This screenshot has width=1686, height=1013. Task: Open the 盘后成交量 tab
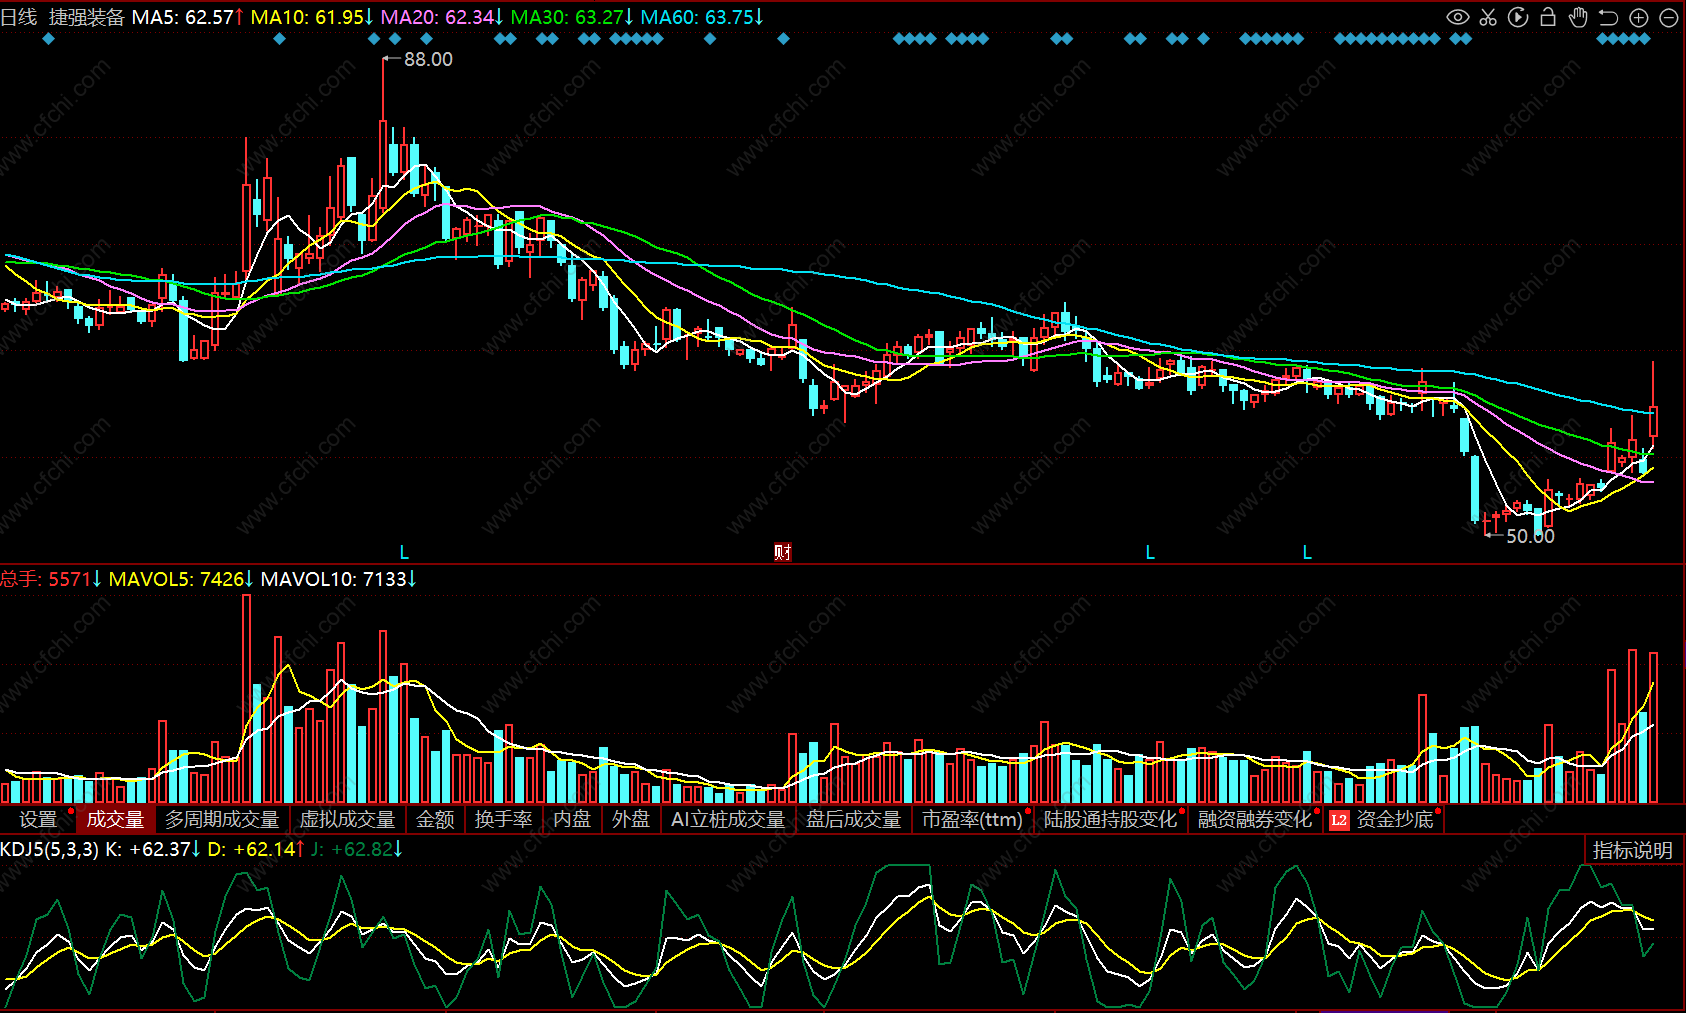(854, 820)
